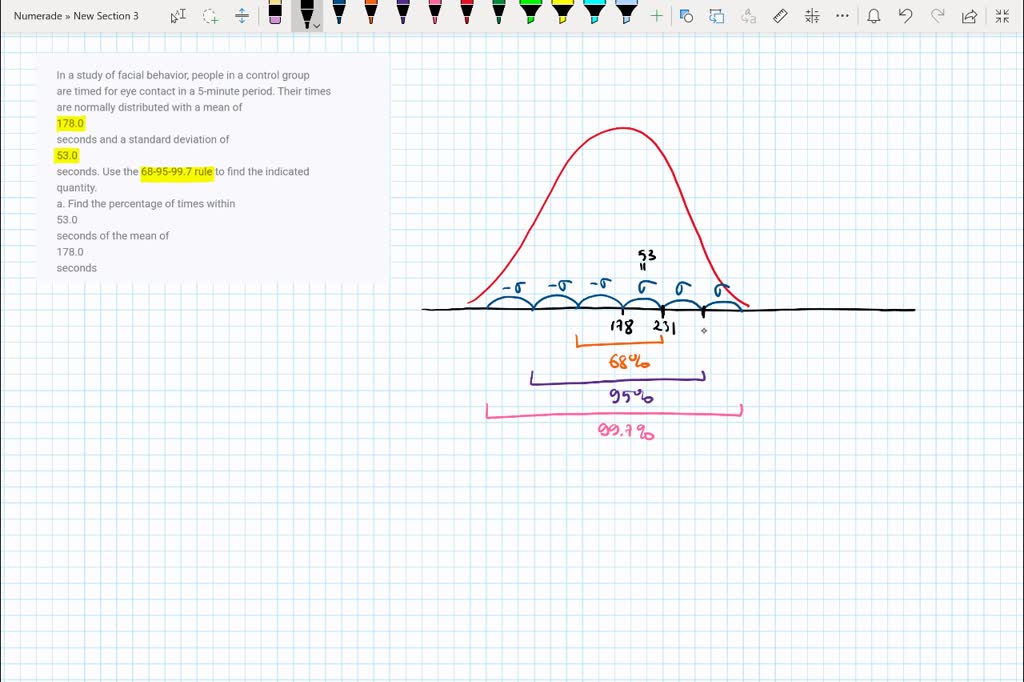The image size is (1024, 682).
Task: Redo the last undone action
Action: coord(937,16)
